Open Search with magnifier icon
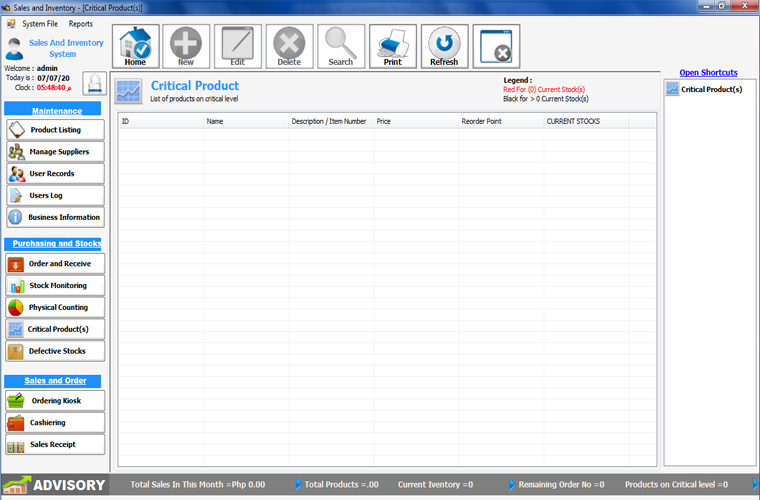 coord(341,46)
